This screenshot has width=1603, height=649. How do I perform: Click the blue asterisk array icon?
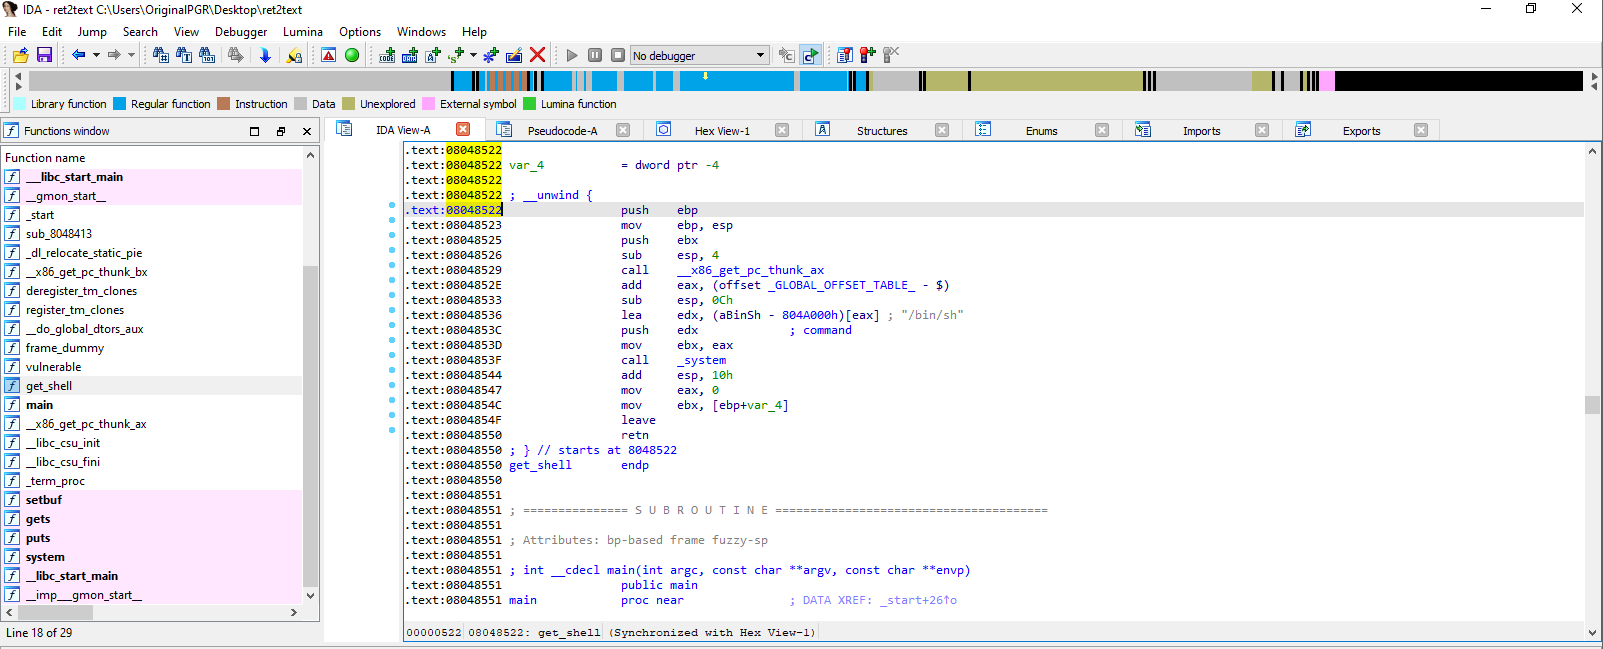click(491, 55)
